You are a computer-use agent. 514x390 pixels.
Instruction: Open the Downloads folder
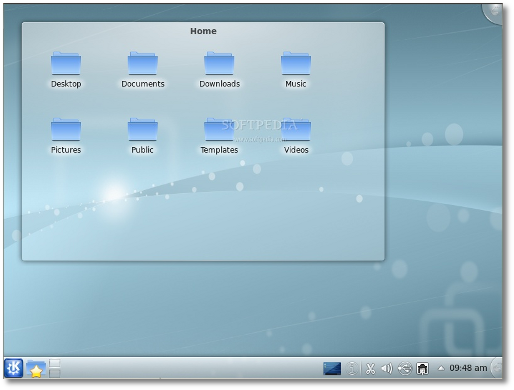219,70
